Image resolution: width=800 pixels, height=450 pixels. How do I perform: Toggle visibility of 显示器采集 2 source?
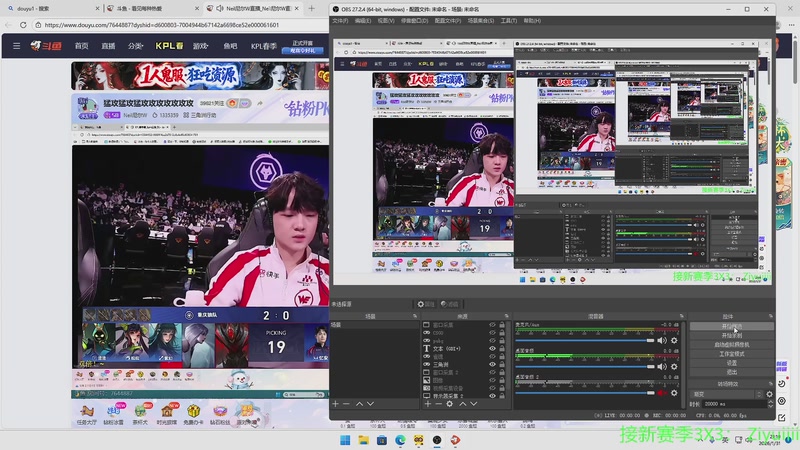[x=492, y=395]
